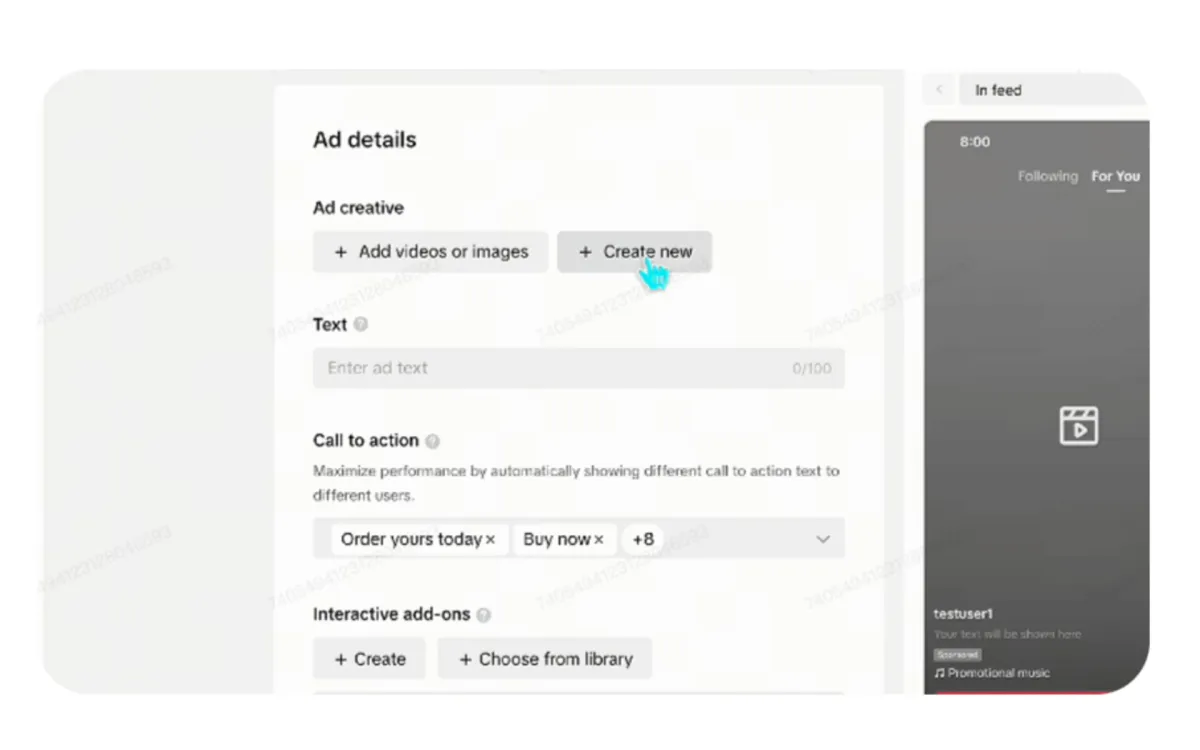Remove the Order yours today call to action
Screen dimensions: 1200x750
click(x=493, y=538)
